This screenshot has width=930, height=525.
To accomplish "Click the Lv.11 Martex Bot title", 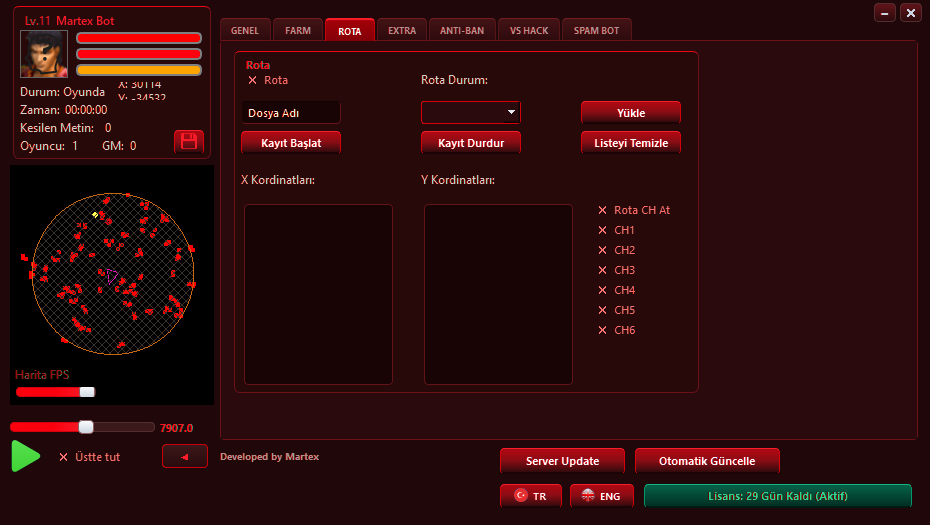I will tap(69, 21).
